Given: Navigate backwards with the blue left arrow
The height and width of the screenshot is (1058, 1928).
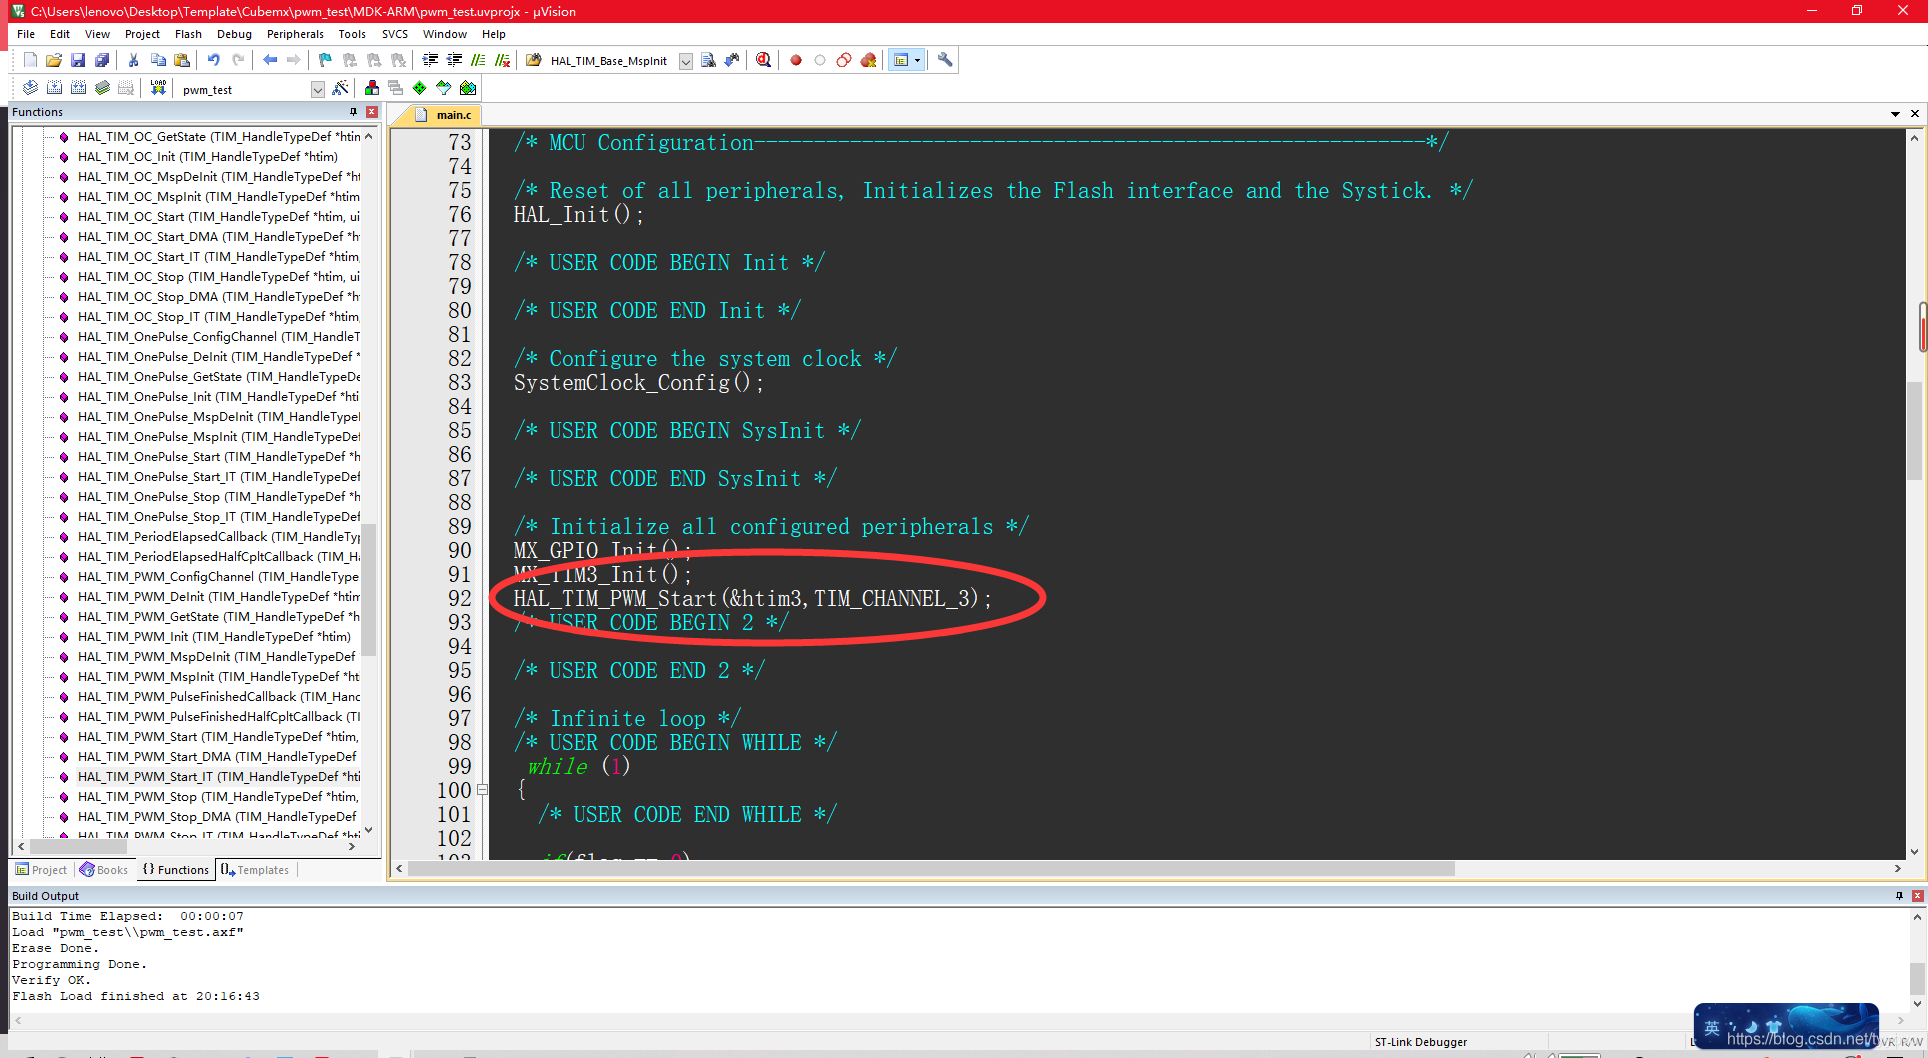Looking at the screenshot, I should [x=270, y=60].
